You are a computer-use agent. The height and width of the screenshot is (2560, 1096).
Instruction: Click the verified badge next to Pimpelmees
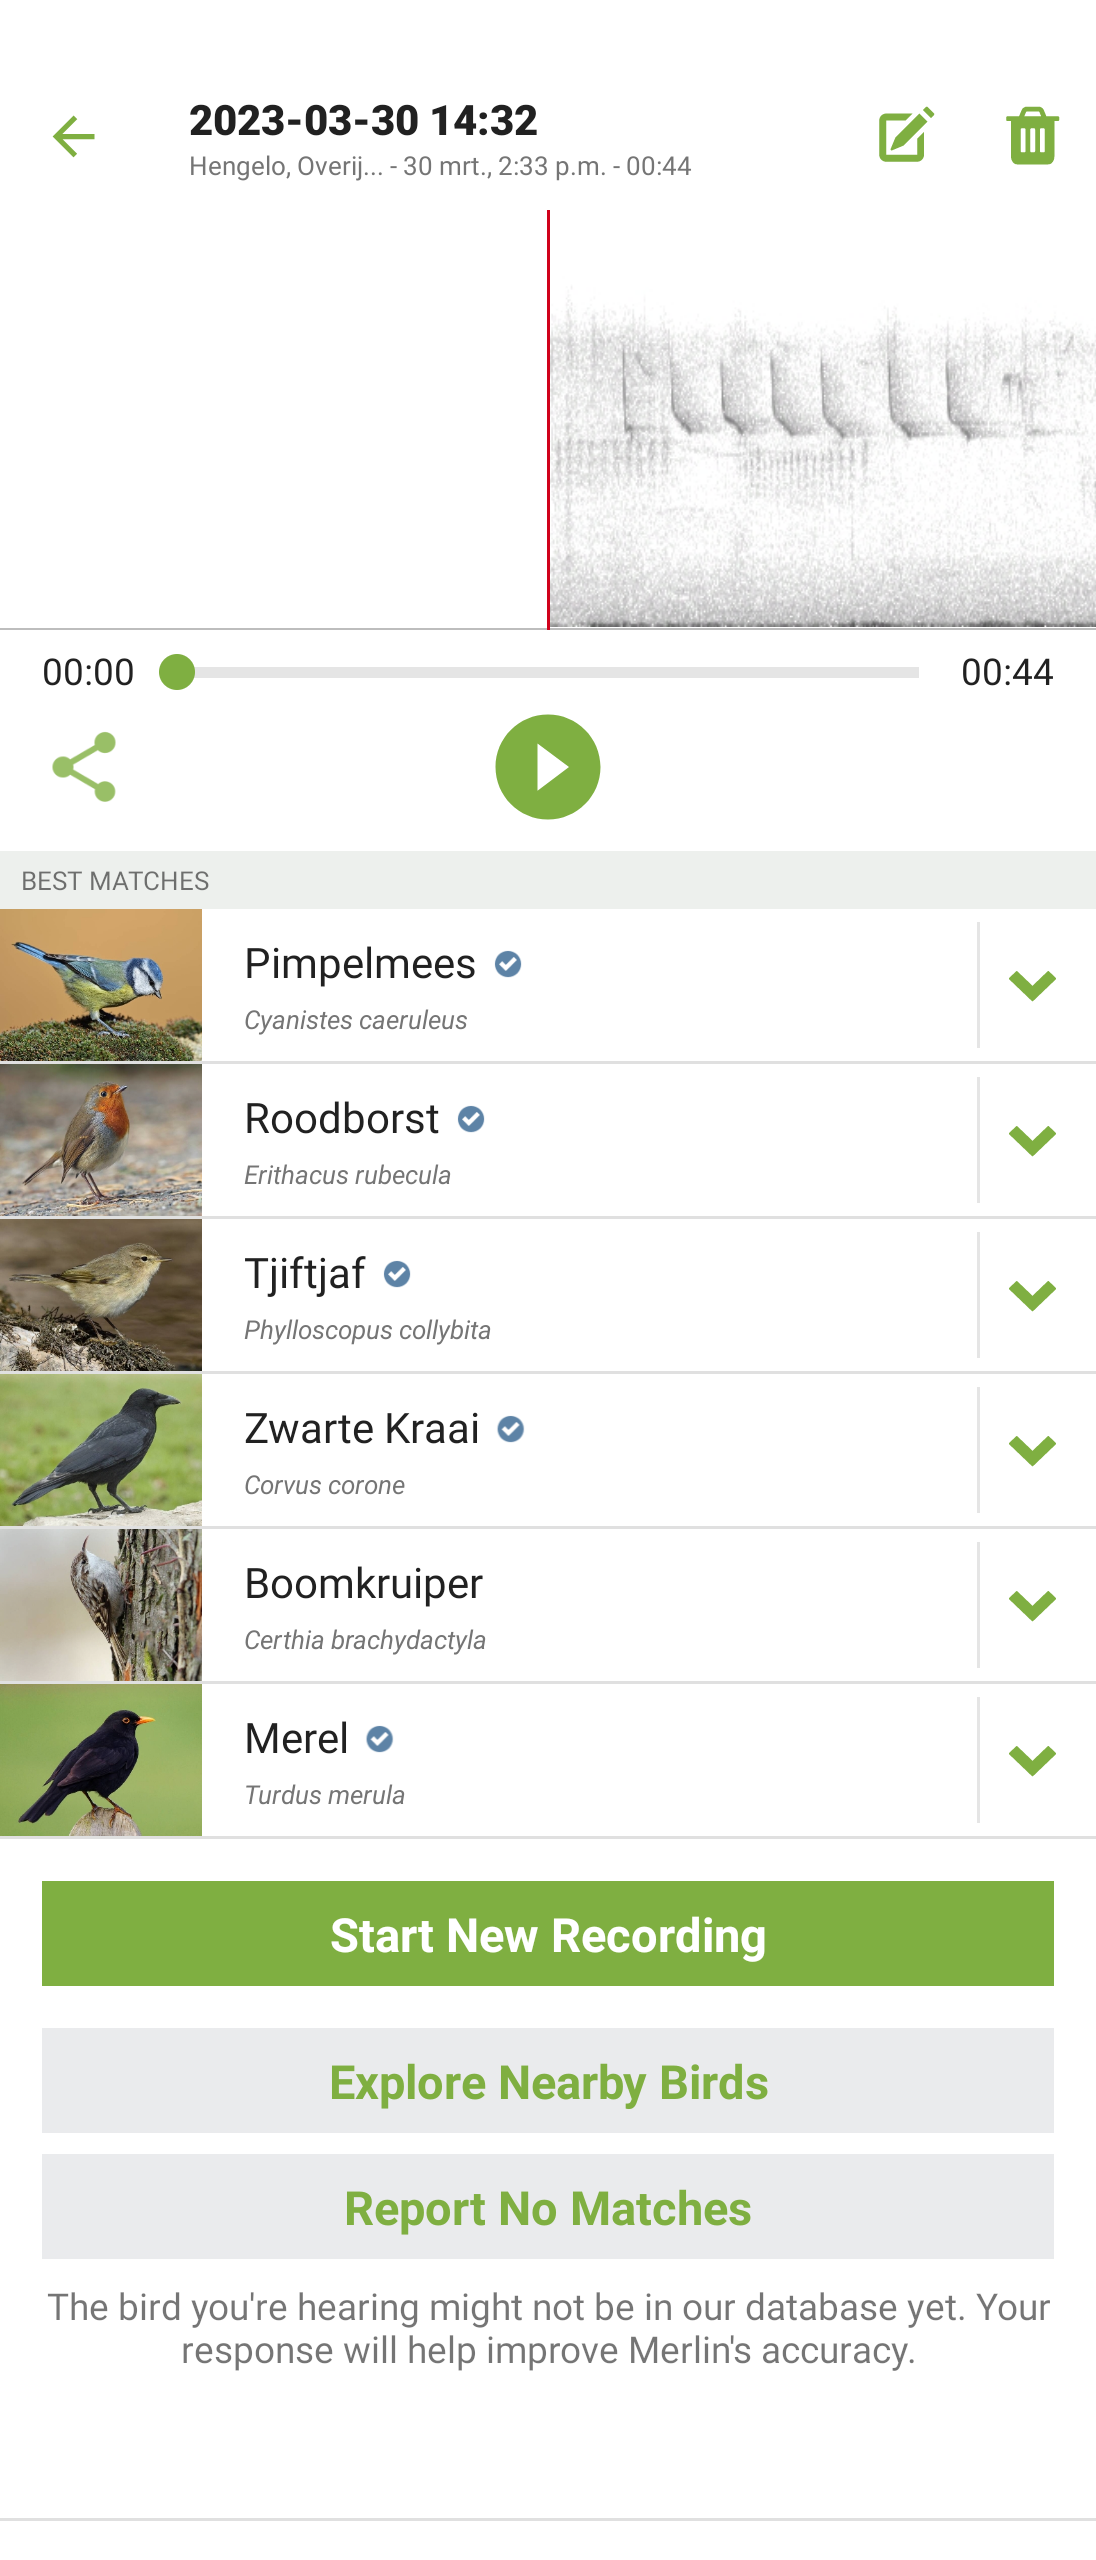tap(508, 964)
